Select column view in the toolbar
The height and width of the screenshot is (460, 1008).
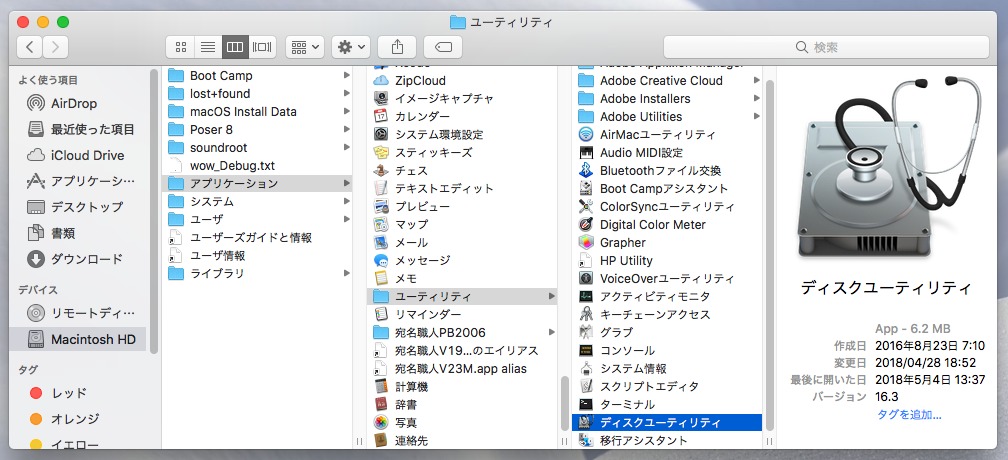(x=235, y=47)
